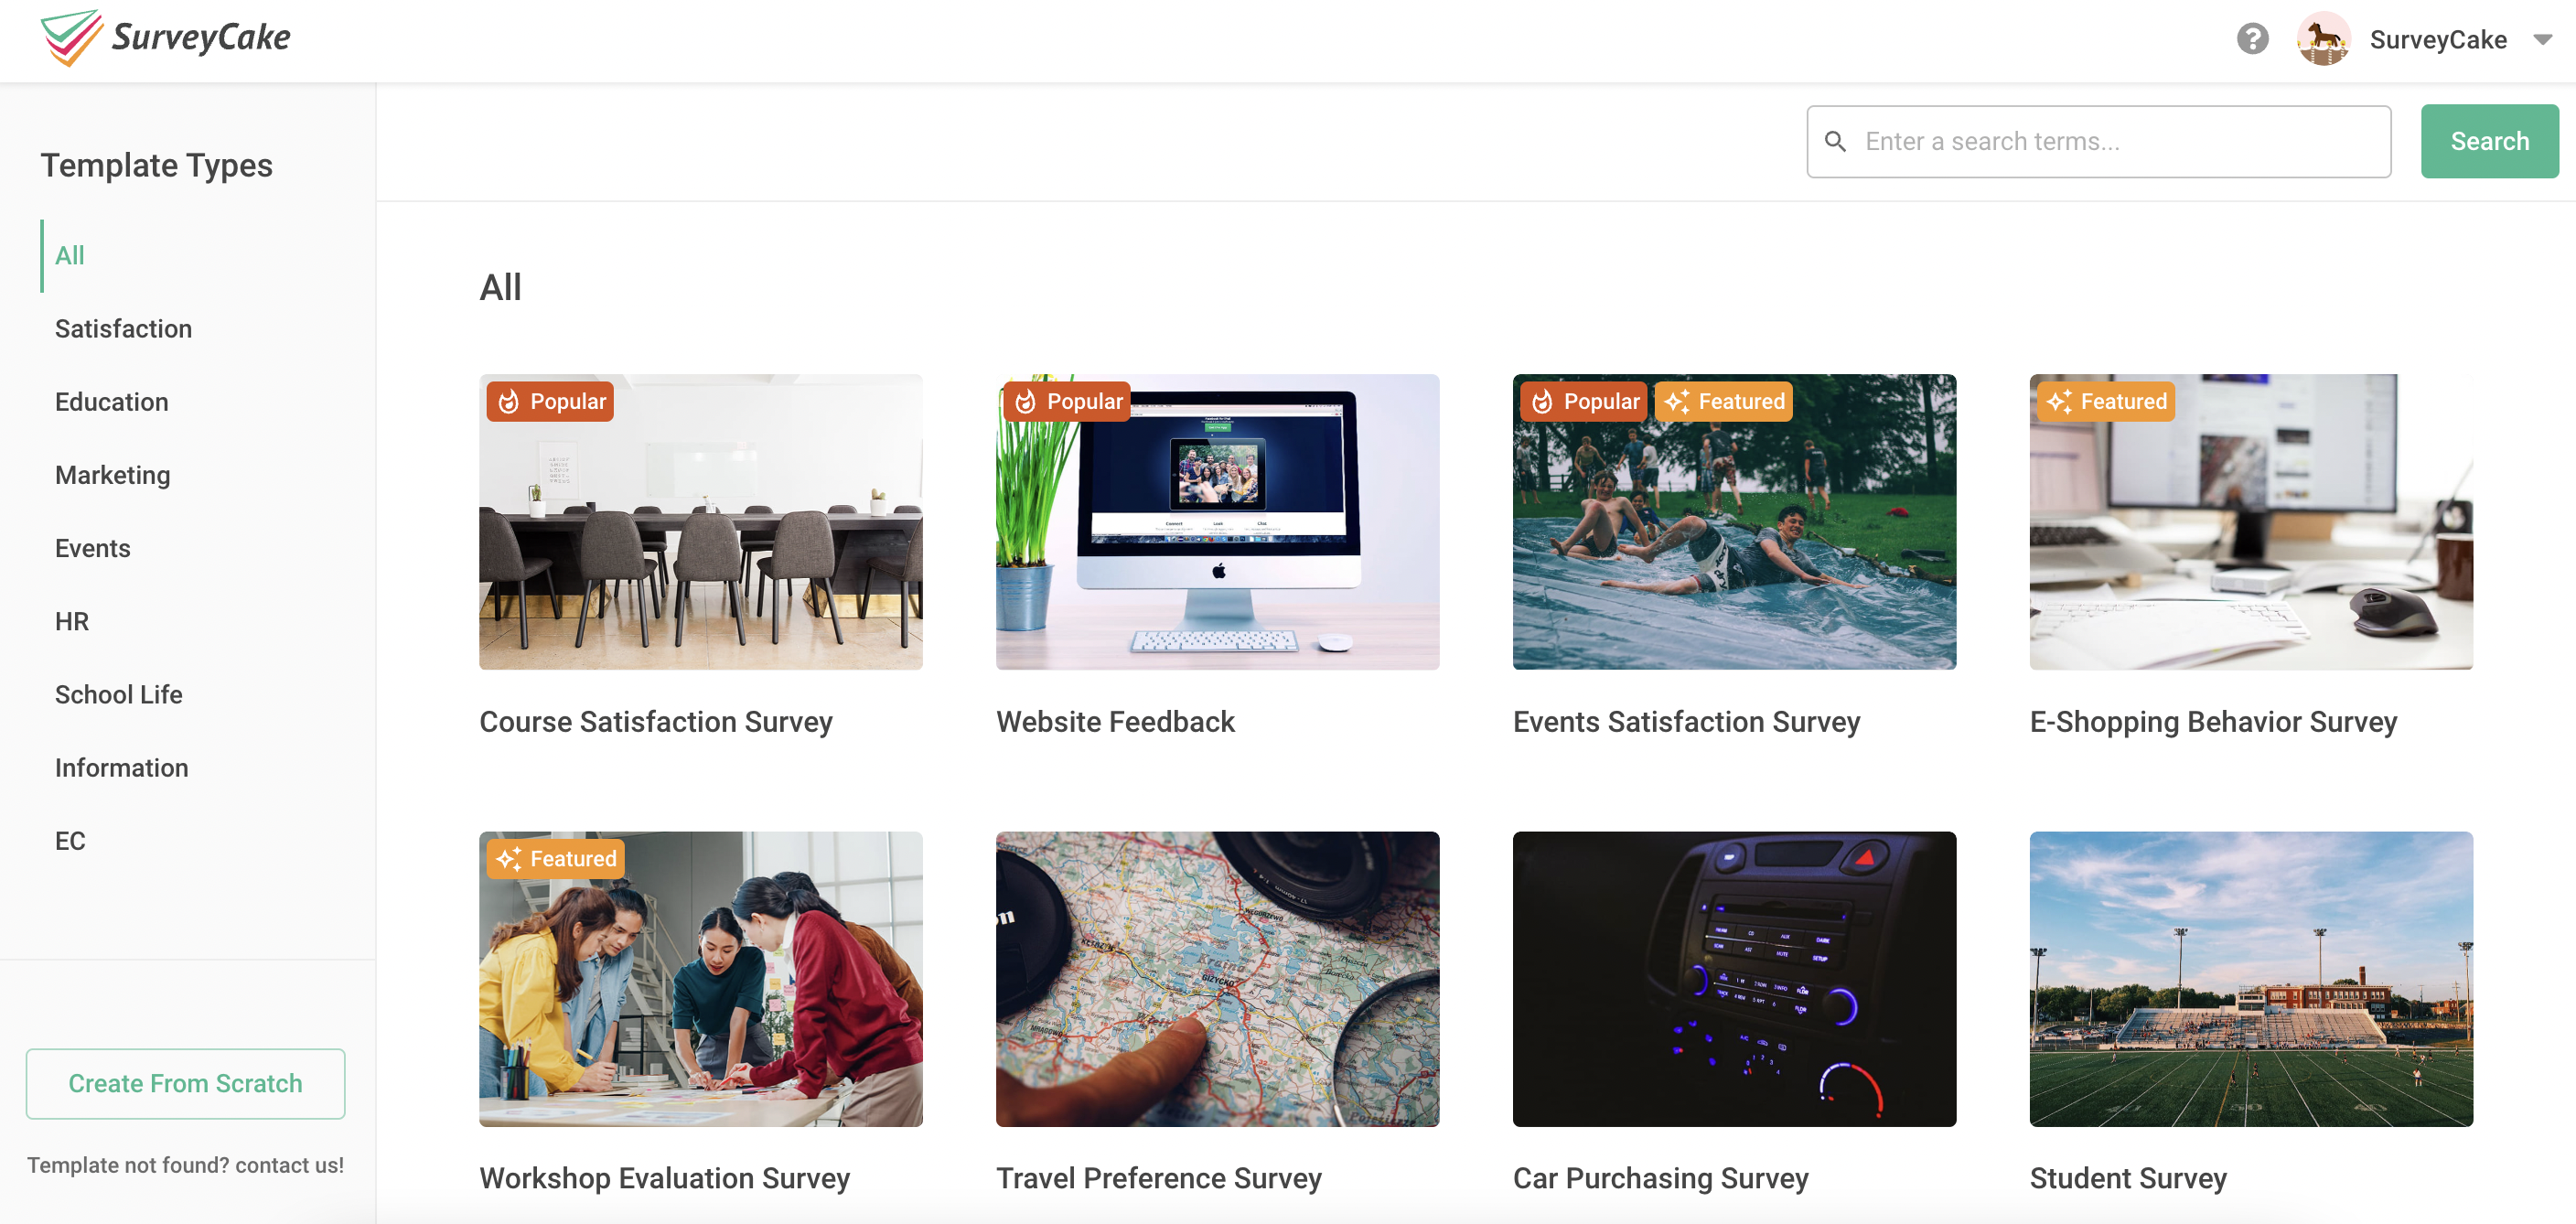Click the Create From Scratch button
This screenshot has height=1224, width=2576.
pyautogui.click(x=185, y=1083)
